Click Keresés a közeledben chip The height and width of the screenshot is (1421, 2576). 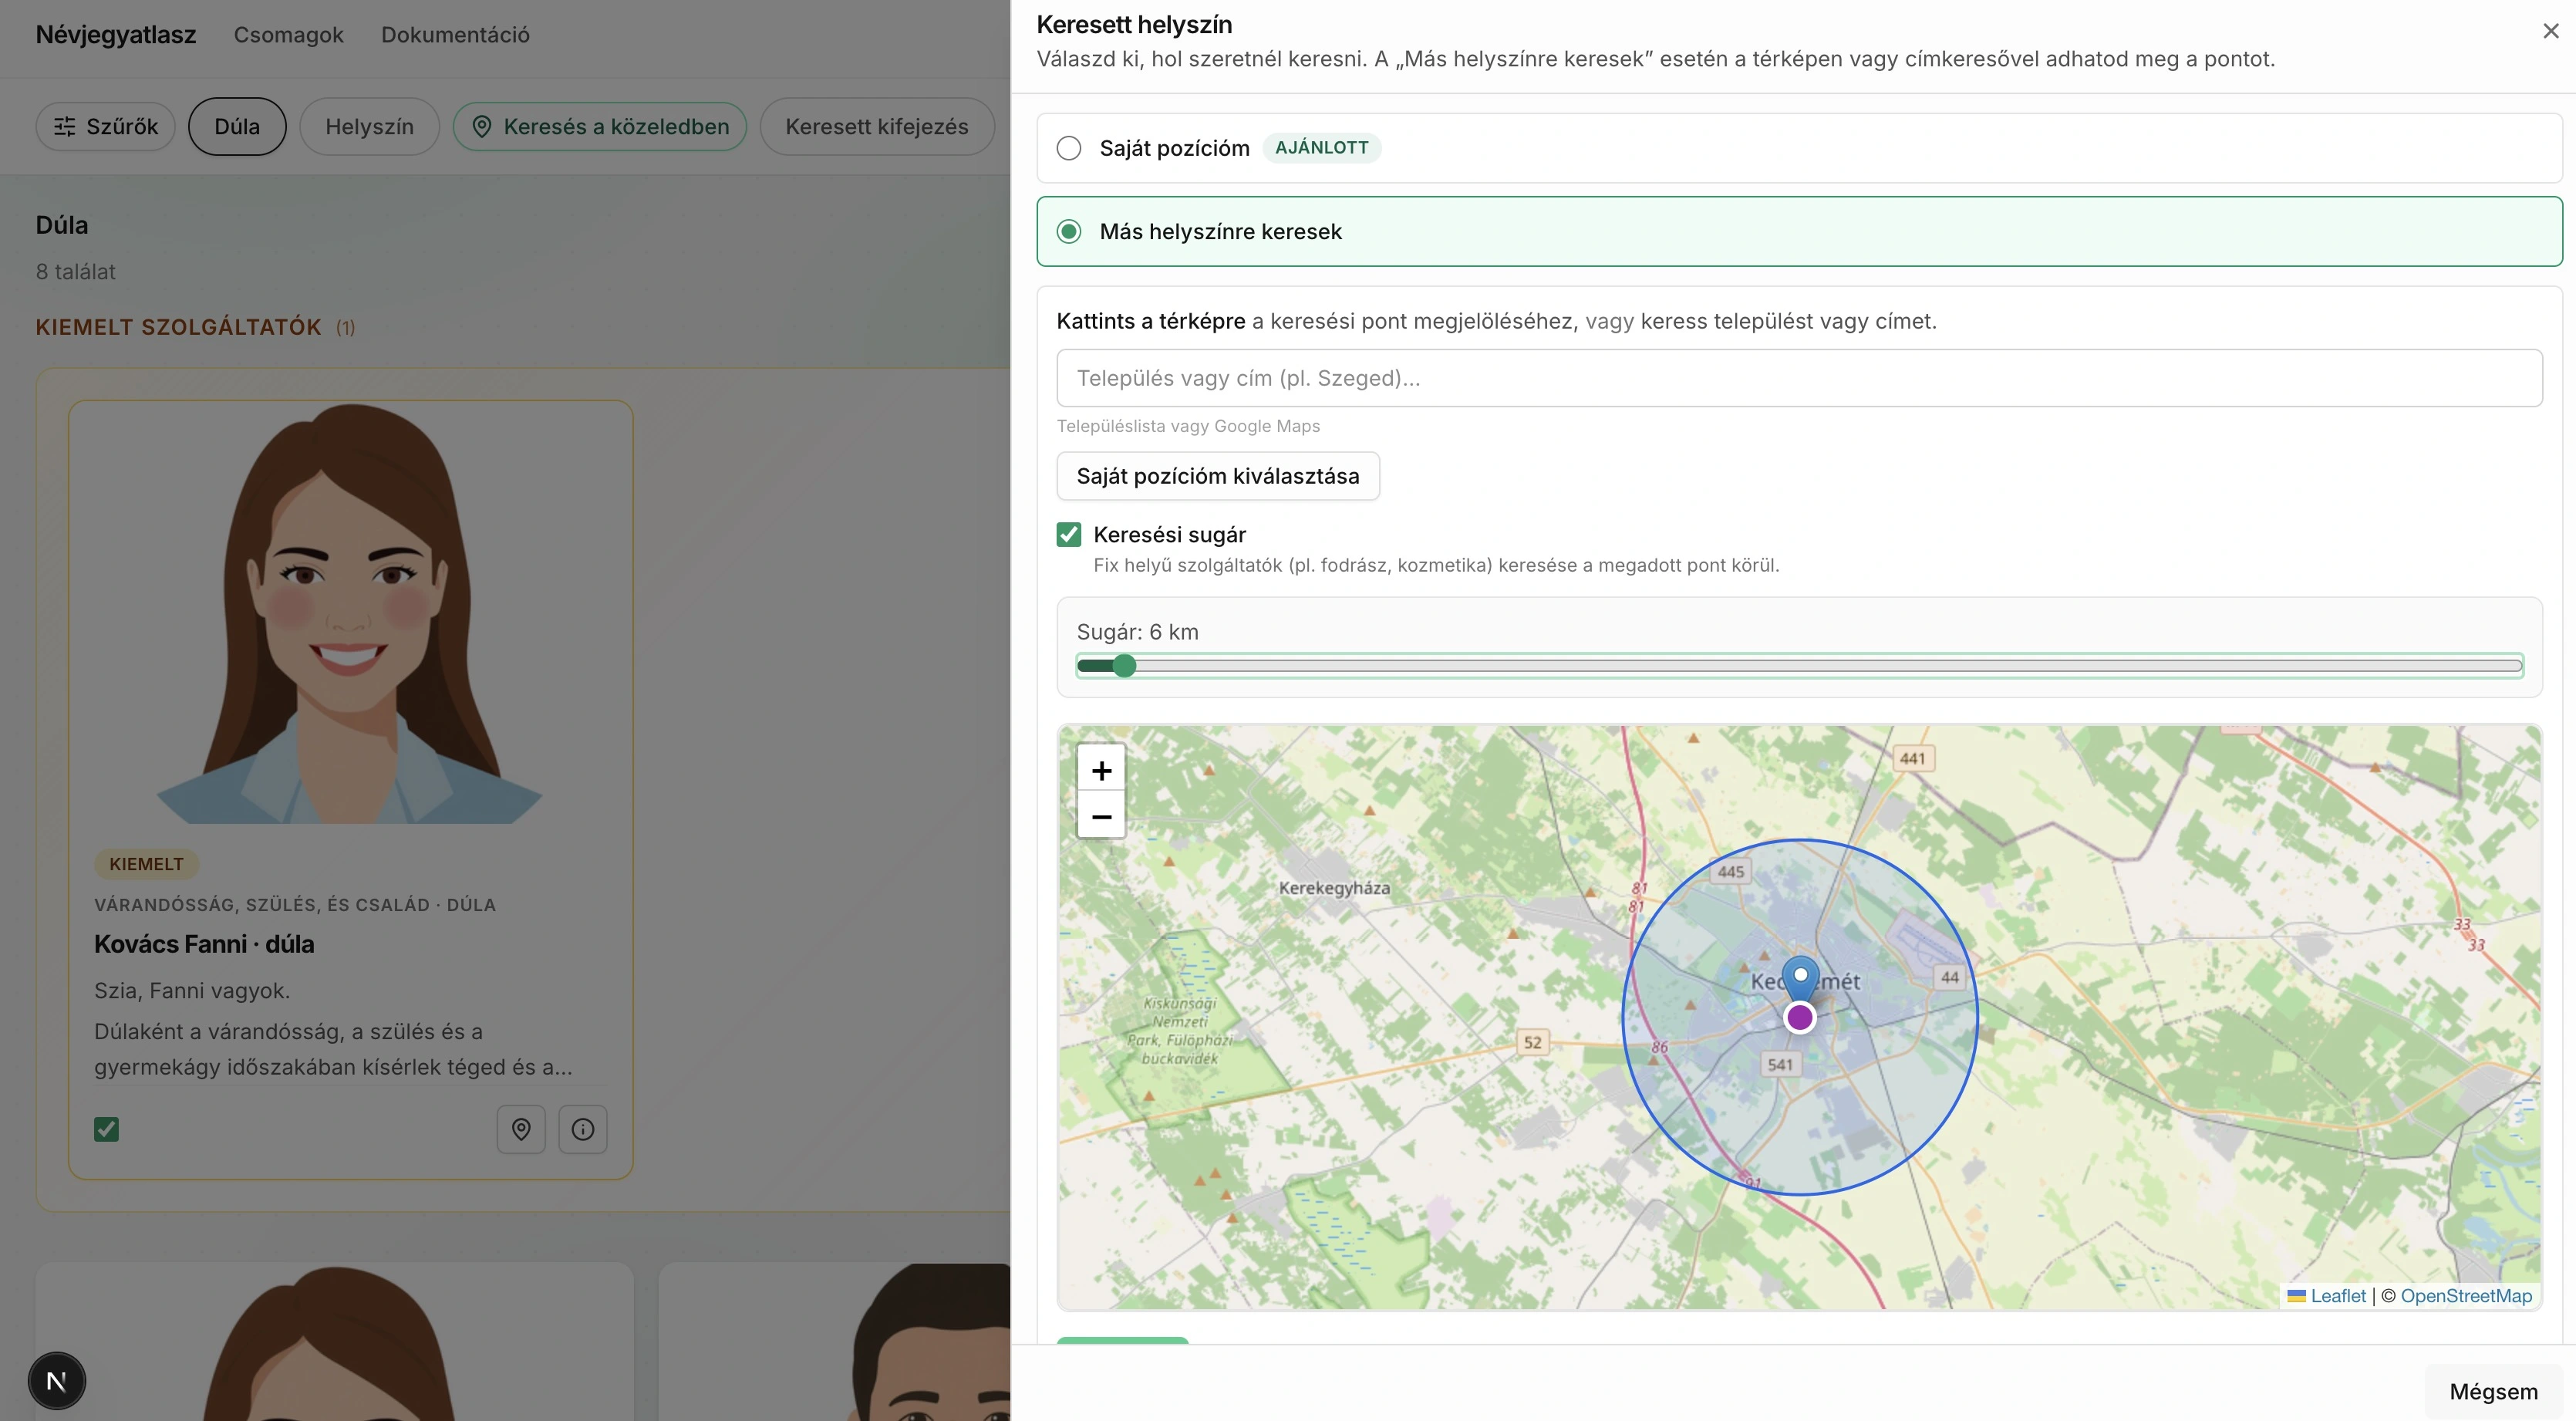click(600, 127)
